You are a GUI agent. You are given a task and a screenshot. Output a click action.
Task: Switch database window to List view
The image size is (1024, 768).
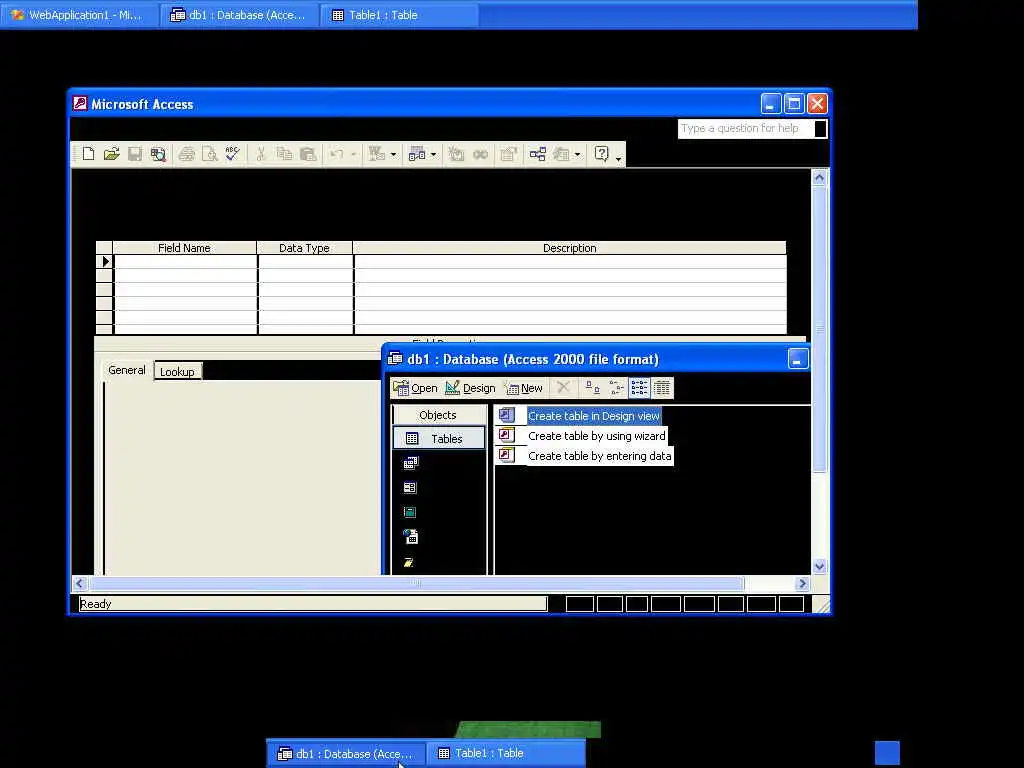(x=639, y=388)
